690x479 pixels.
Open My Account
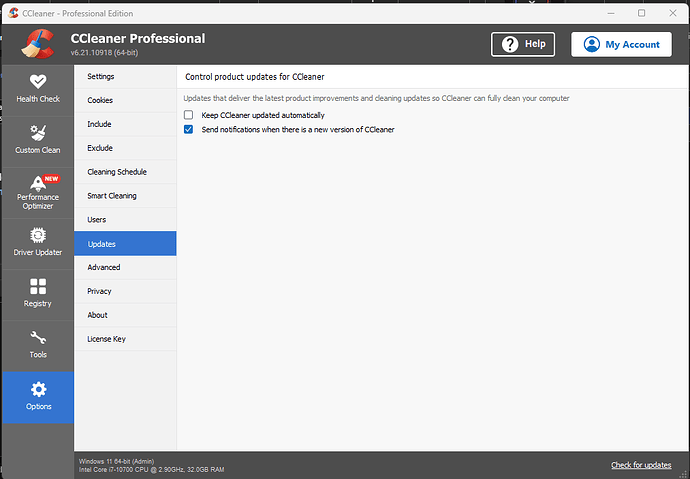(x=621, y=44)
